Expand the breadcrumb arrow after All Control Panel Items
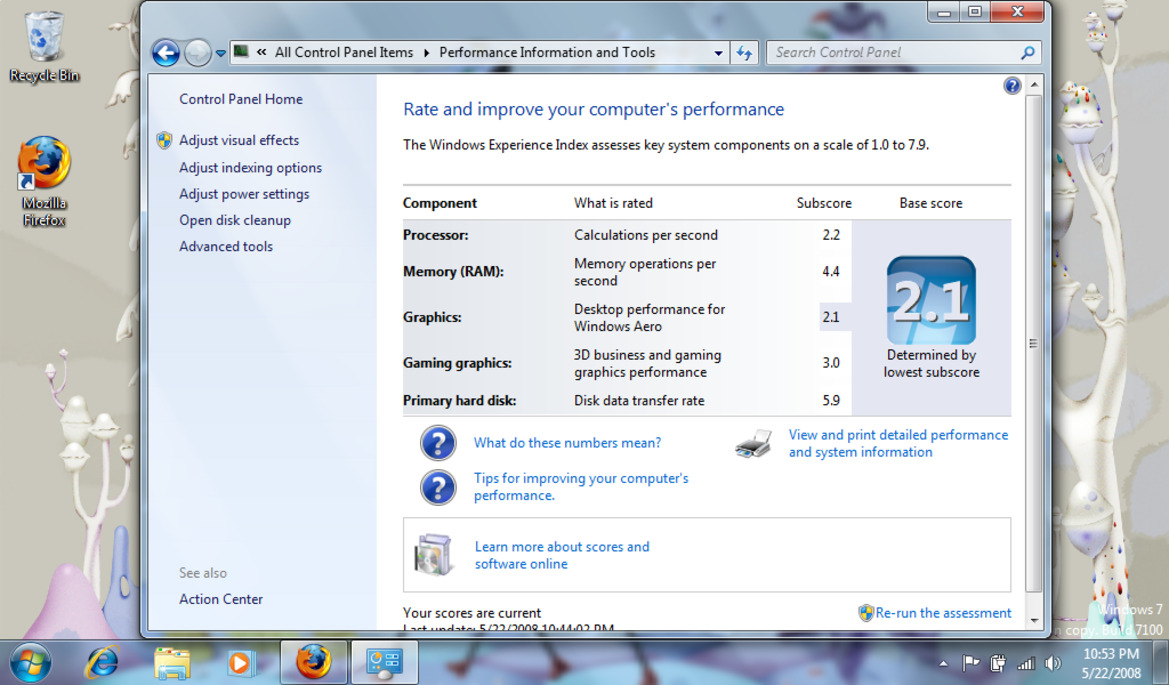Image resolution: width=1169 pixels, height=685 pixels. point(426,53)
